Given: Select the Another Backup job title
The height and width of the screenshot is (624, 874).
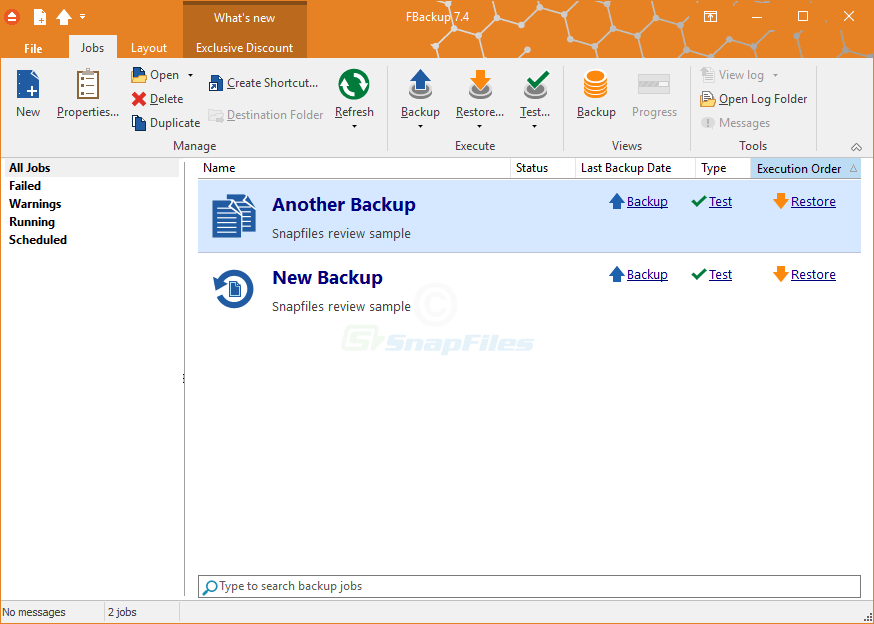Looking at the screenshot, I should pos(344,205).
